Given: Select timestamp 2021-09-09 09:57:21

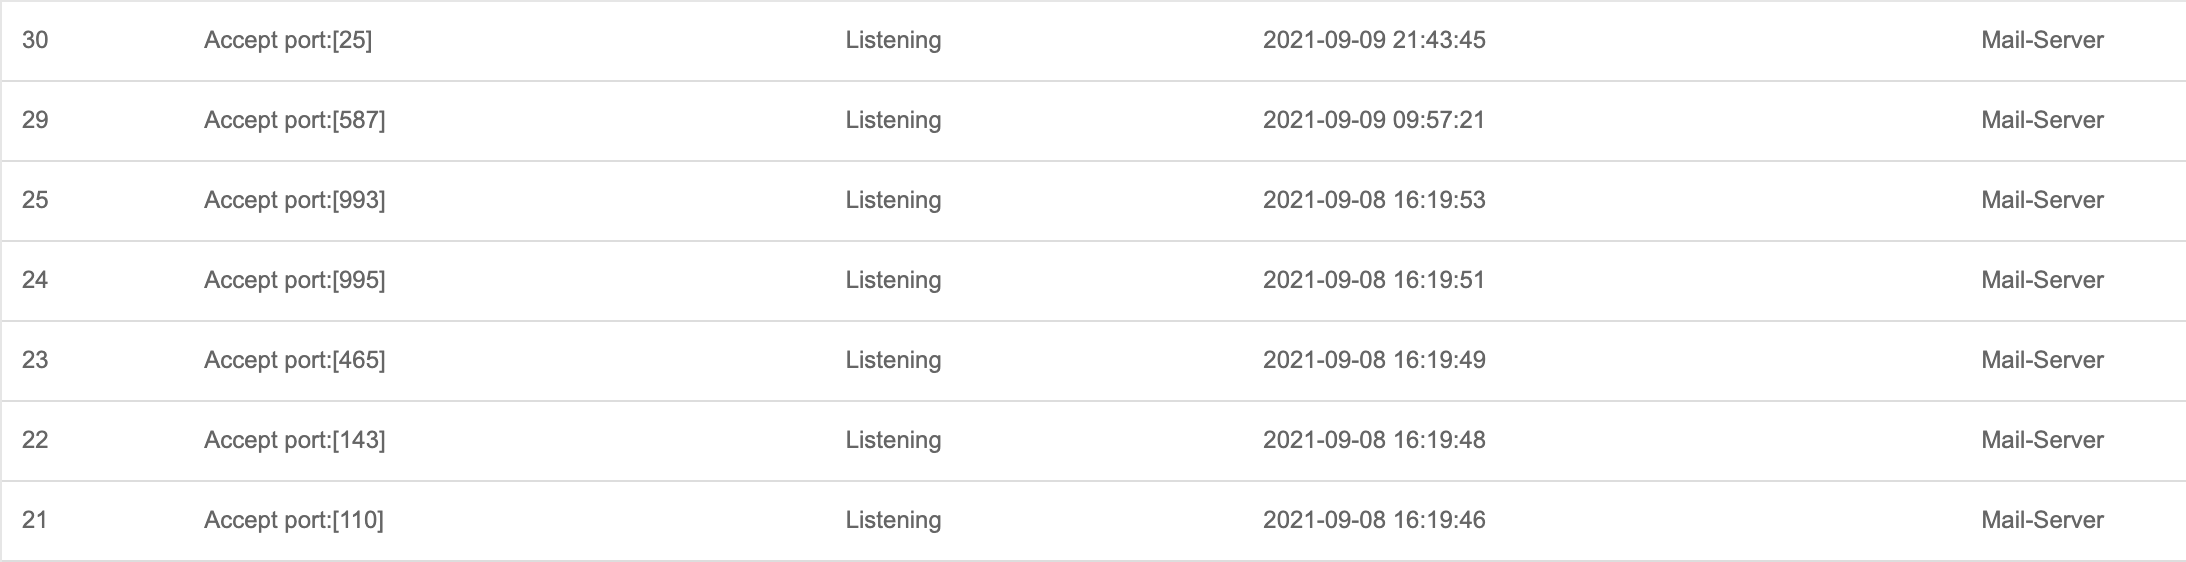Looking at the screenshot, I should (x=1374, y=120).
